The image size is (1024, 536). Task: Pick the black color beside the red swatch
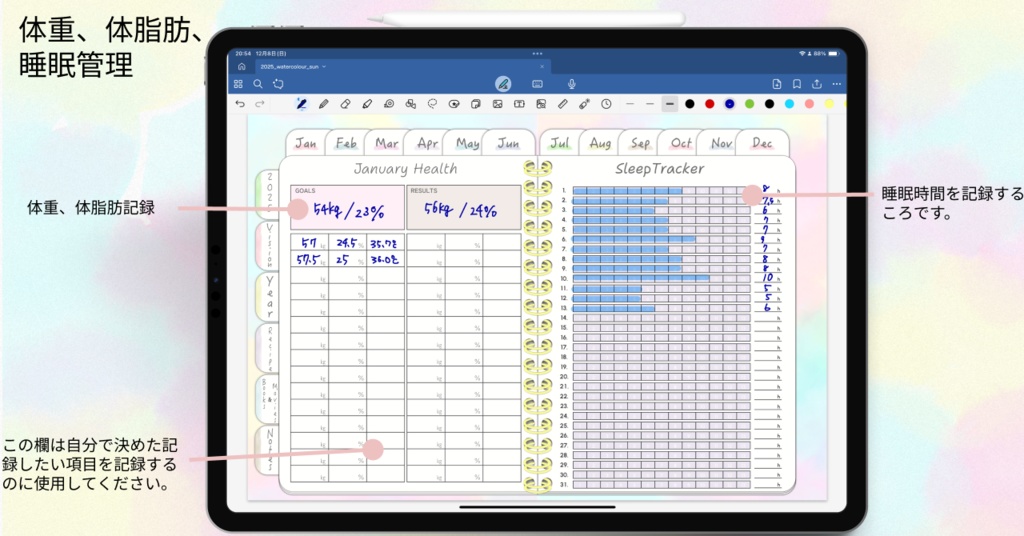pos(690,104)
